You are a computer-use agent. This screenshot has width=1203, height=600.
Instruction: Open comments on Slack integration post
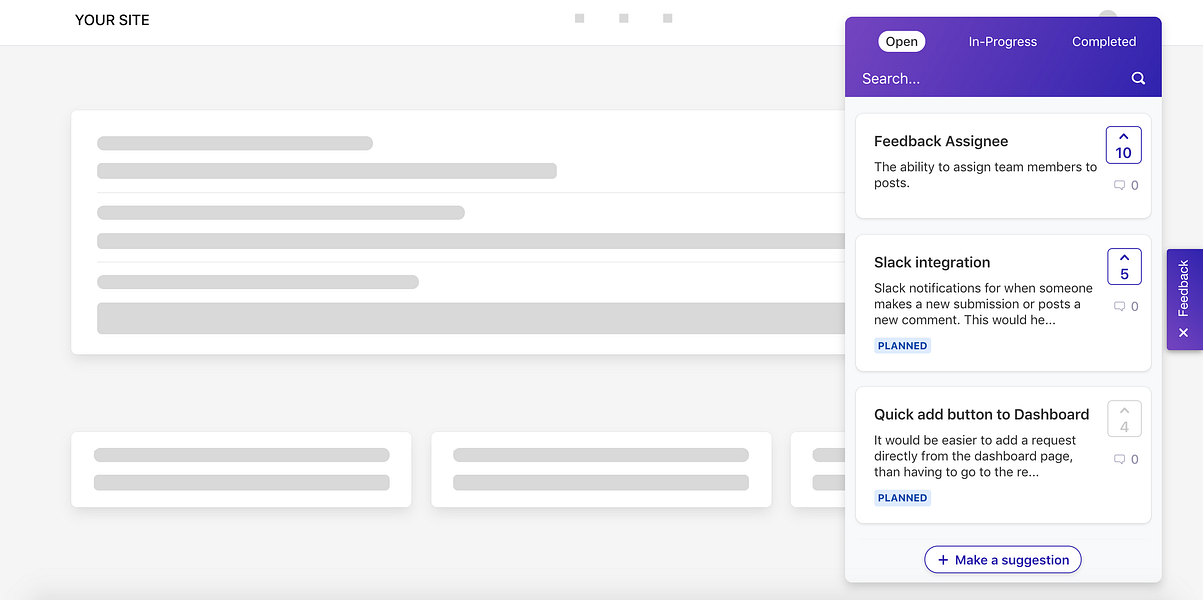click(x=1126, y=307)
